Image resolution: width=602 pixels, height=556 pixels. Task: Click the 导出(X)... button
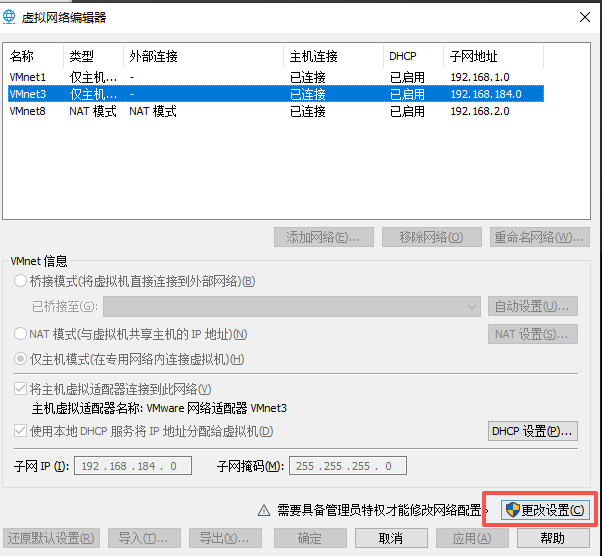click(x=225, y=538)
